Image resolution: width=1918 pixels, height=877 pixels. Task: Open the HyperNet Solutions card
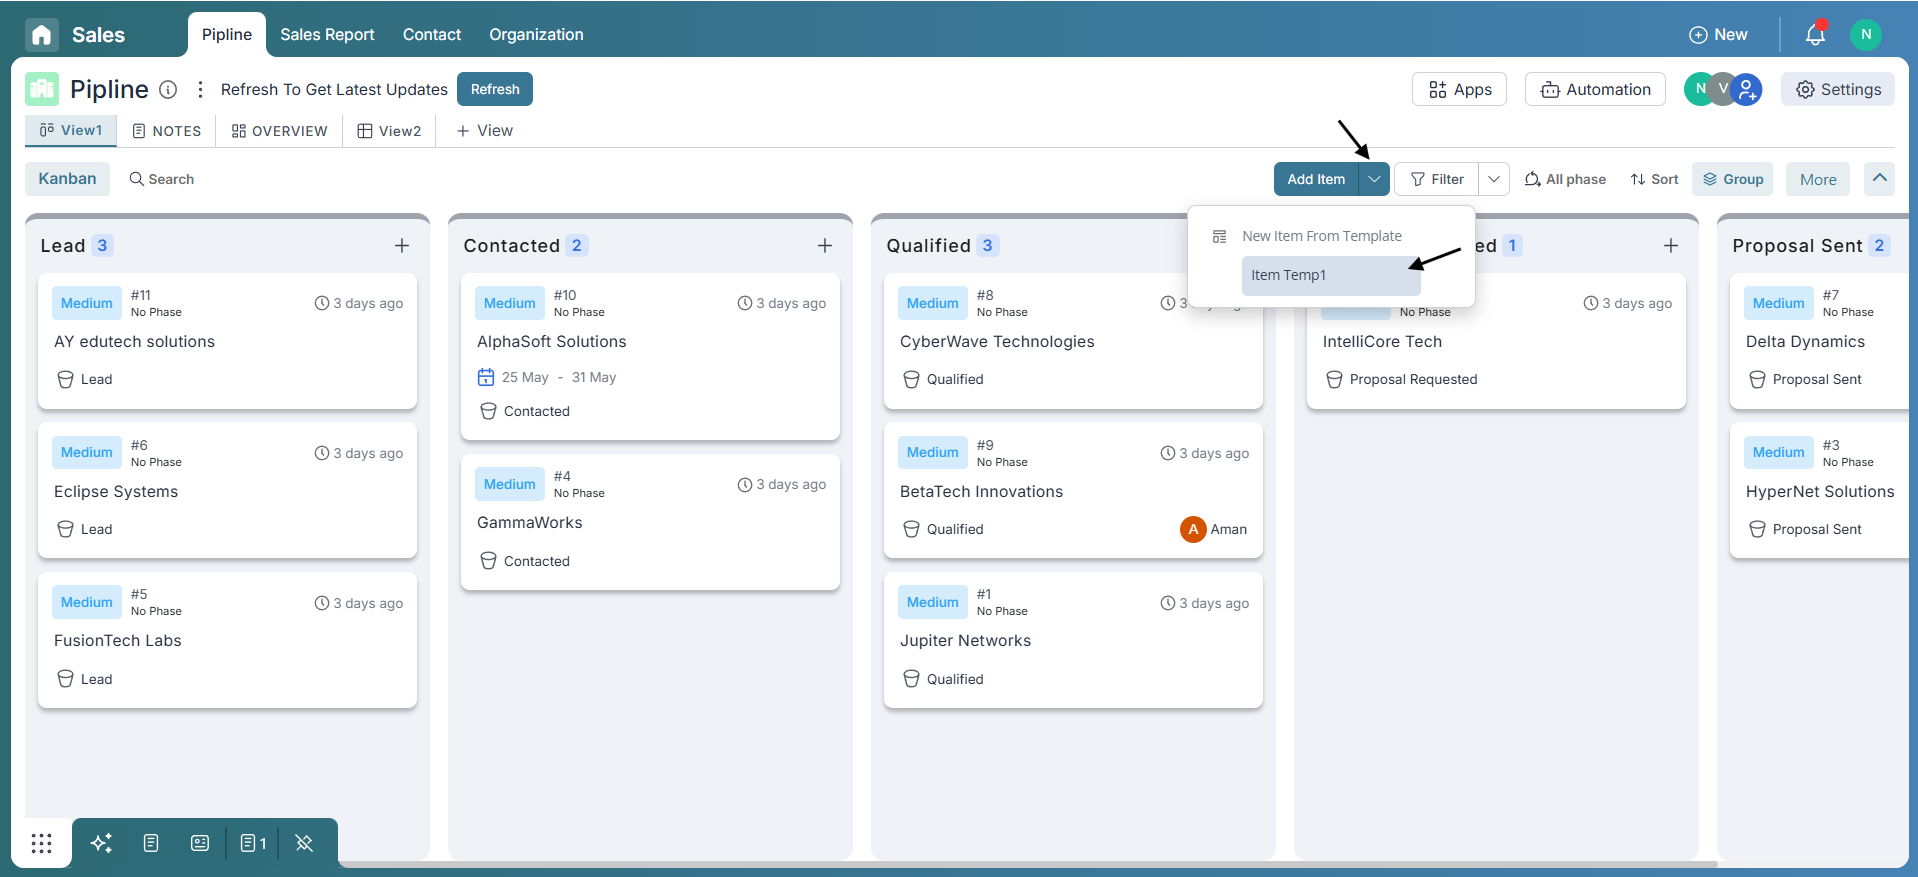[1819, 491]
